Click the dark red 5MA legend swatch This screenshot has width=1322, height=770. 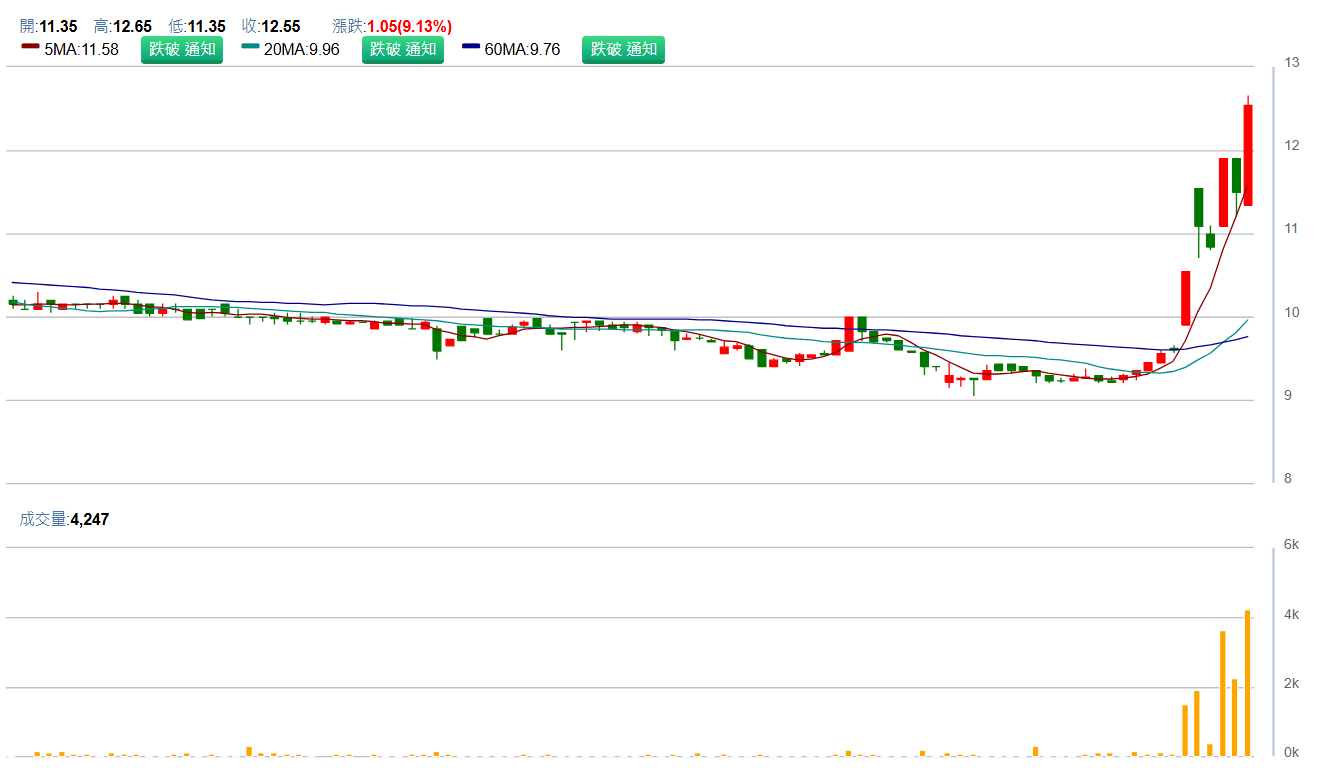(x=30, y=46)
